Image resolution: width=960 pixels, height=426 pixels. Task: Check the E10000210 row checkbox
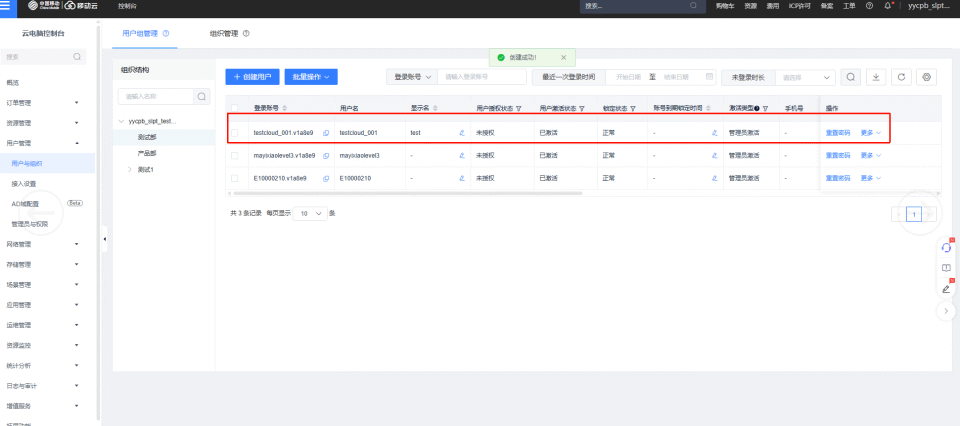234,178
